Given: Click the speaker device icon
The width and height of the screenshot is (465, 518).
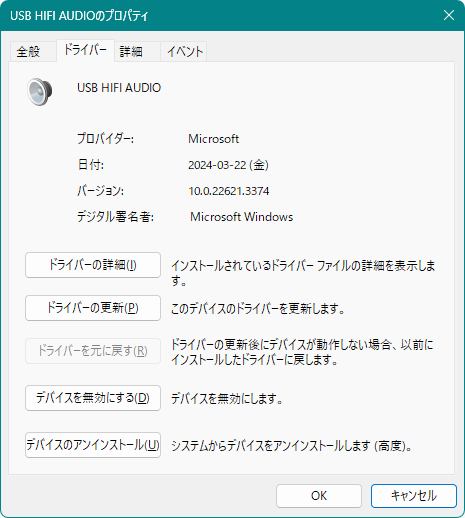Looking at the screenshot, I should 40,92.
